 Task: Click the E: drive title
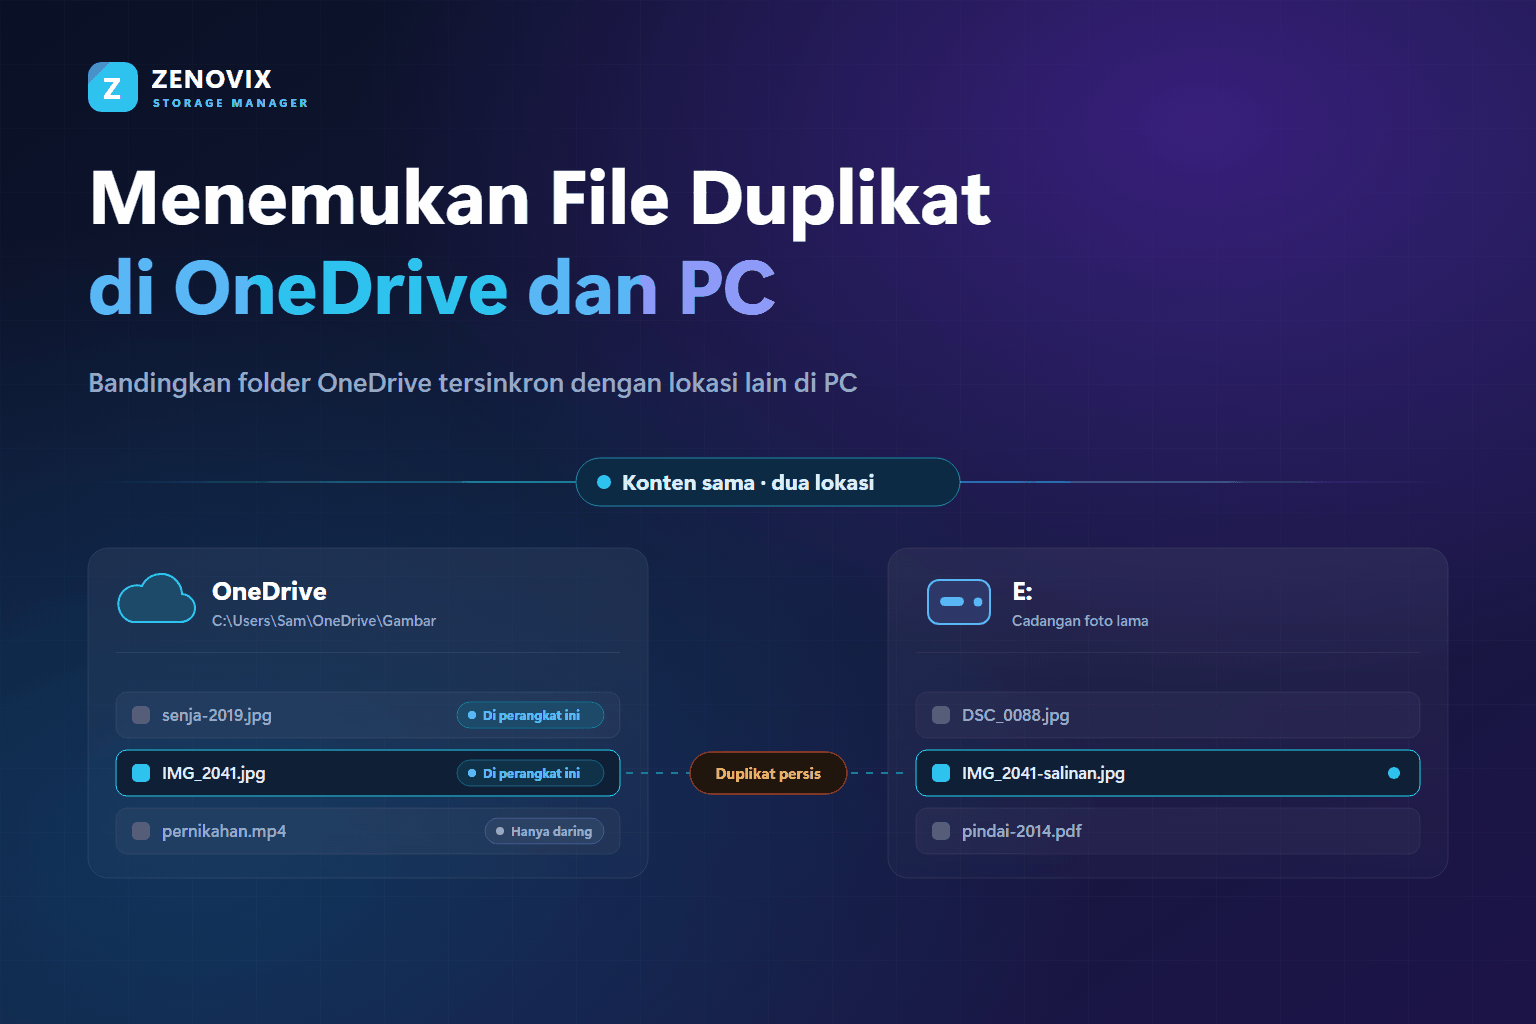(x=1022, y=591)
